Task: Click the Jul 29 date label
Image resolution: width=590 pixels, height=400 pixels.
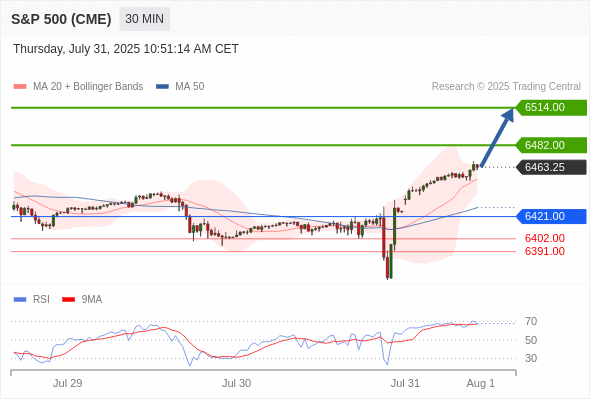Action: pyautogui.click(x=67, y=383)
